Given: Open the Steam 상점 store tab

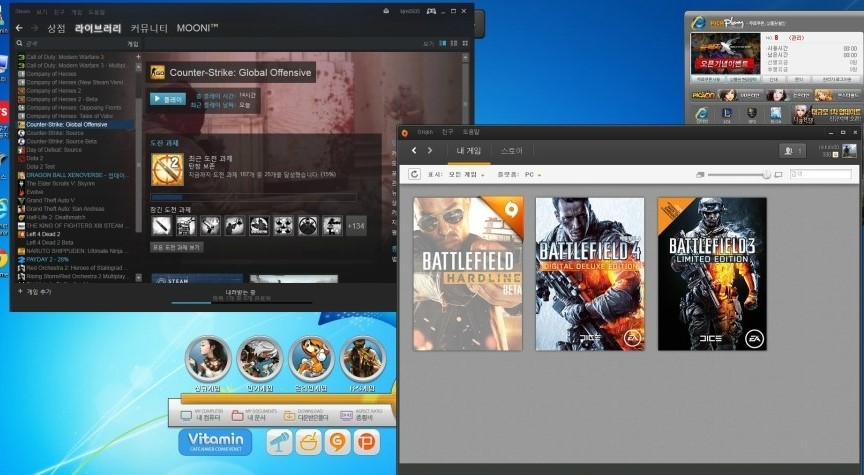Looking at the screenshot, I should click(x=56, y=28).
